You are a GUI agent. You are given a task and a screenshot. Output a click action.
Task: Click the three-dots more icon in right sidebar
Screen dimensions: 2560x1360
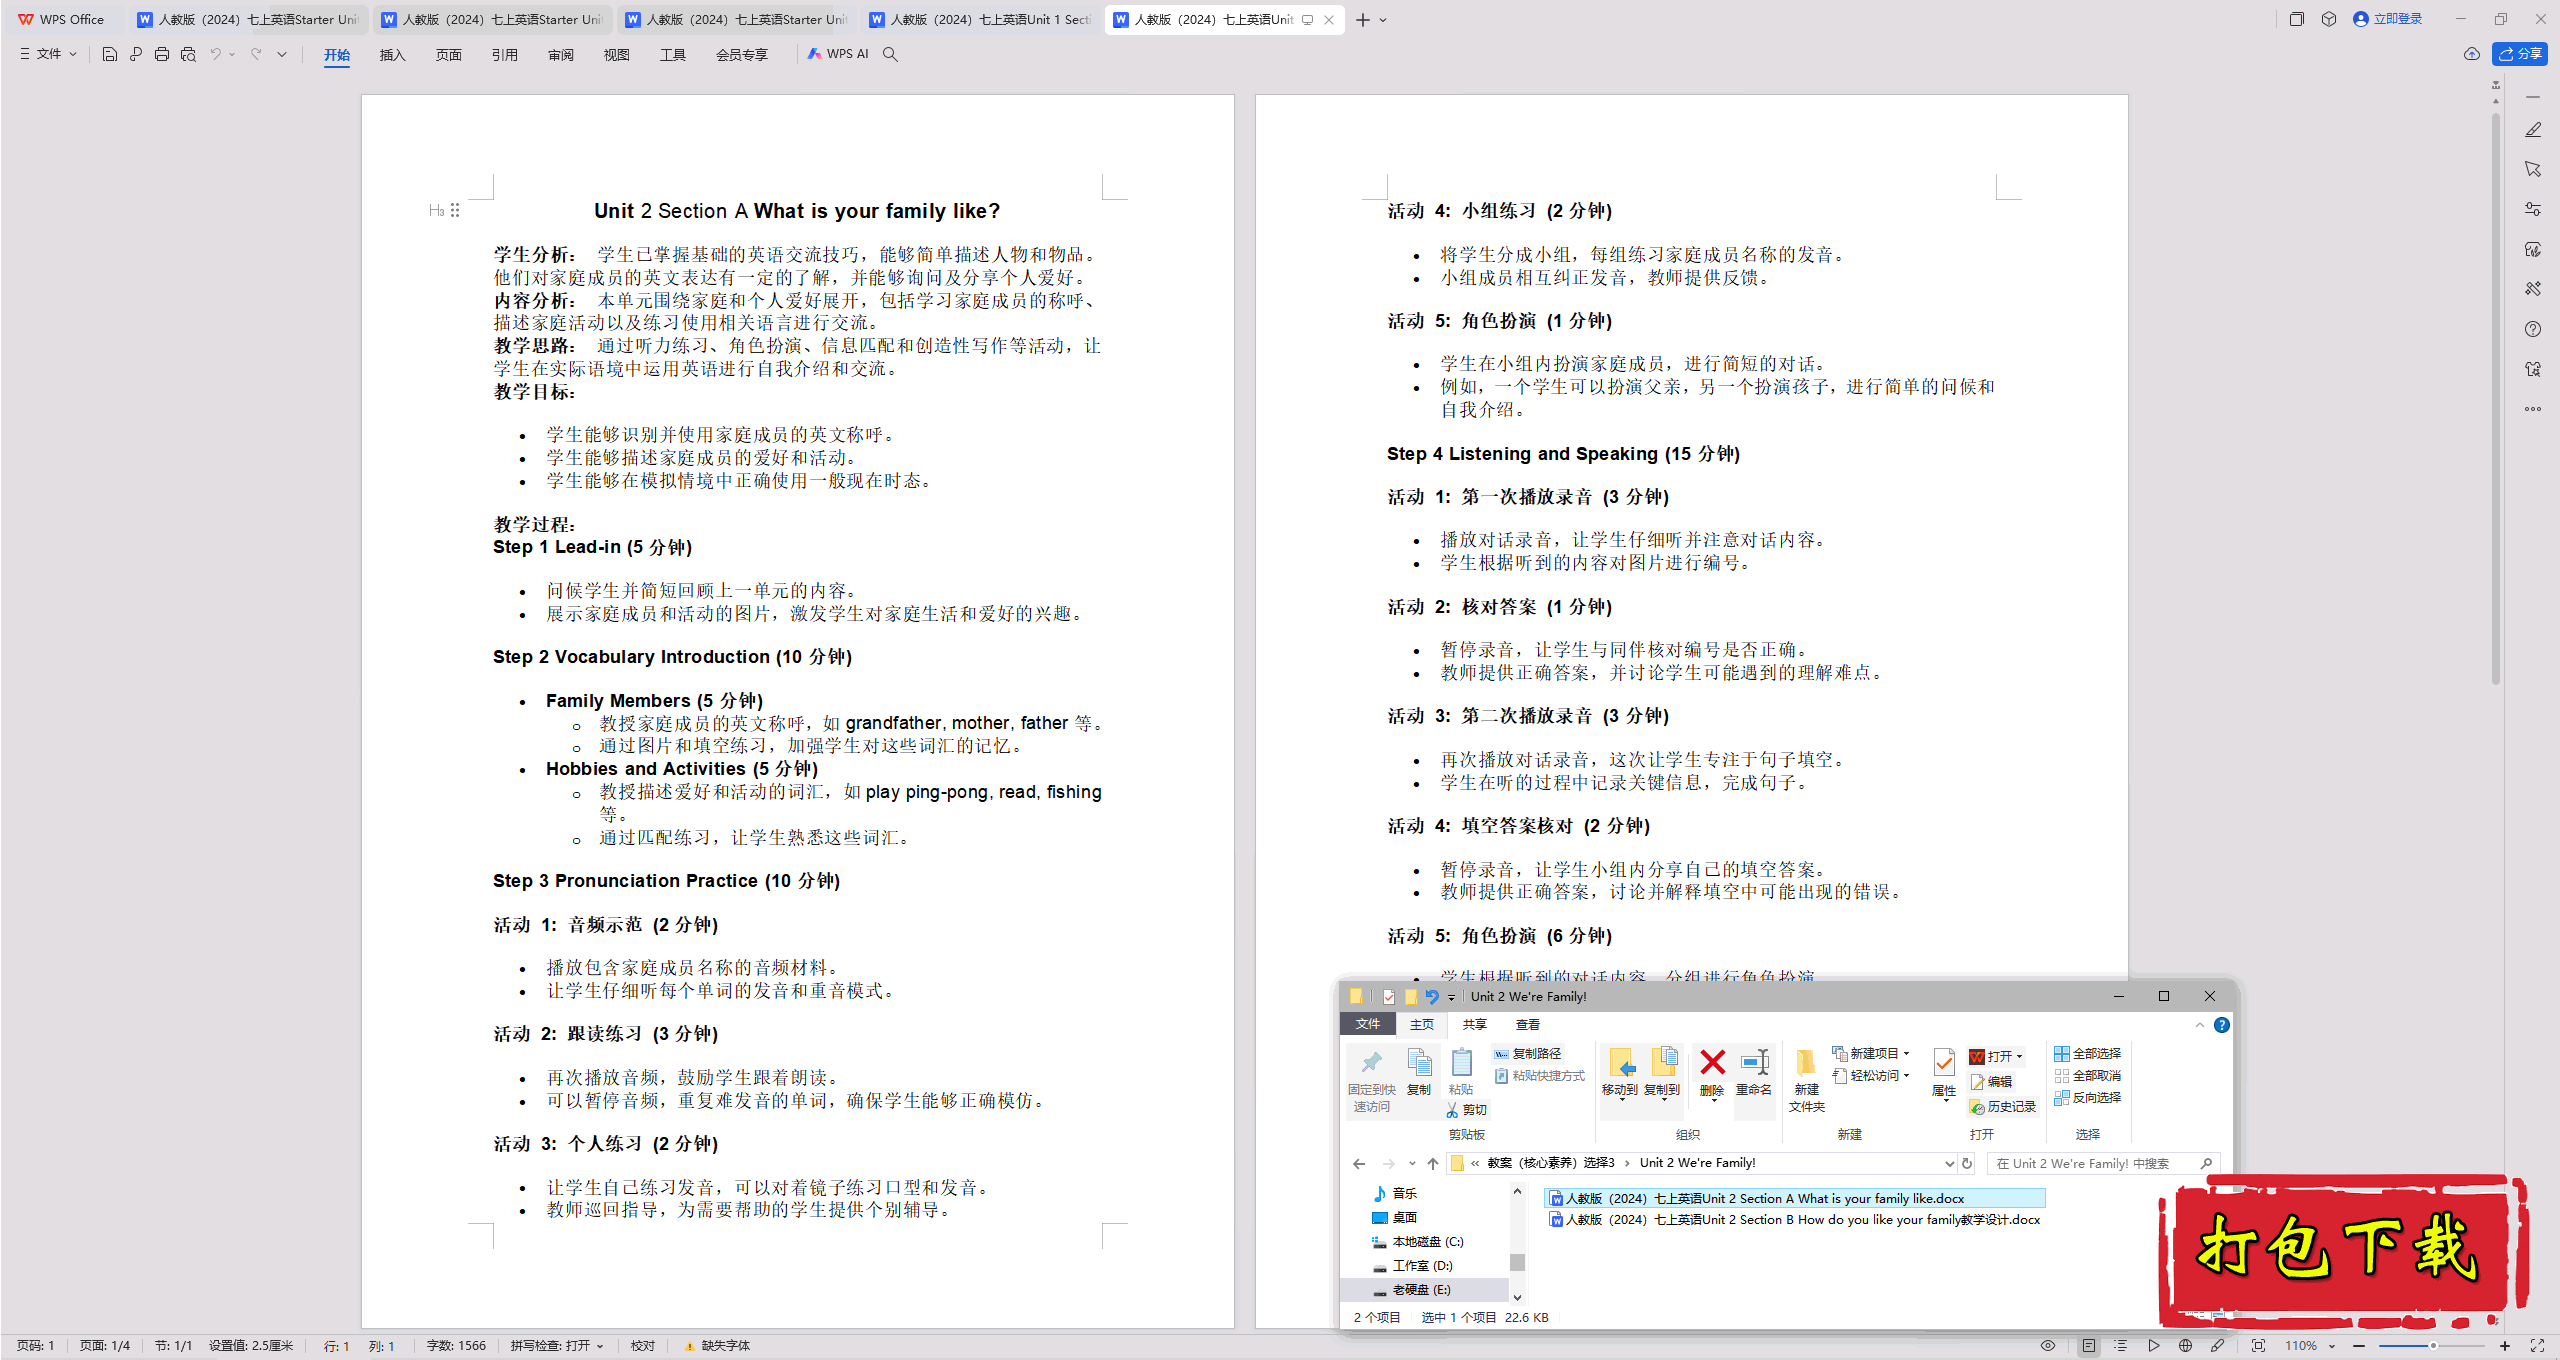[x=2532, y=409]
